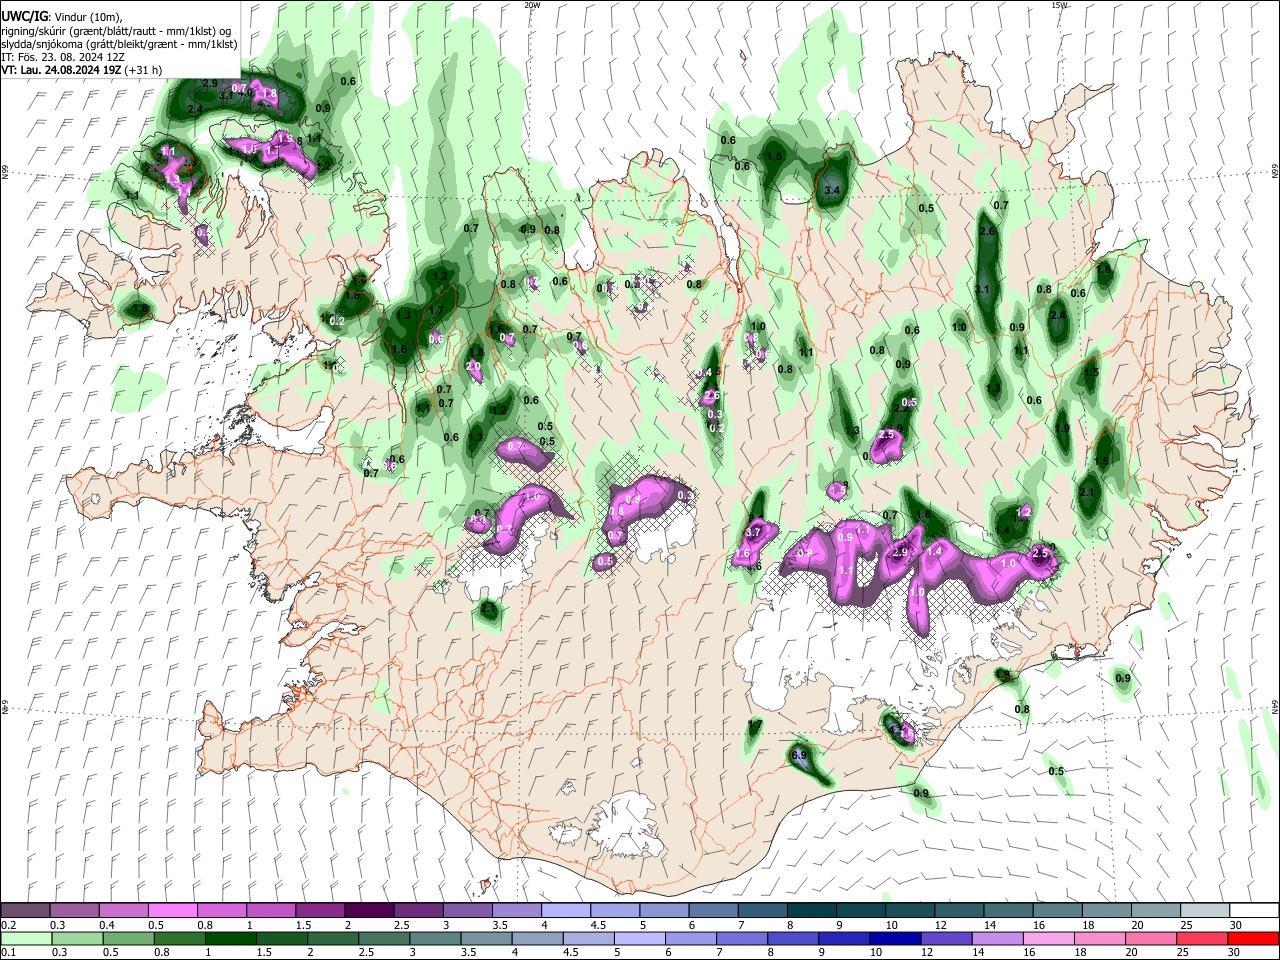
Task: Click the 'IT: Fös. 23. 08. 2024 12Z' line
Action: 63,57
